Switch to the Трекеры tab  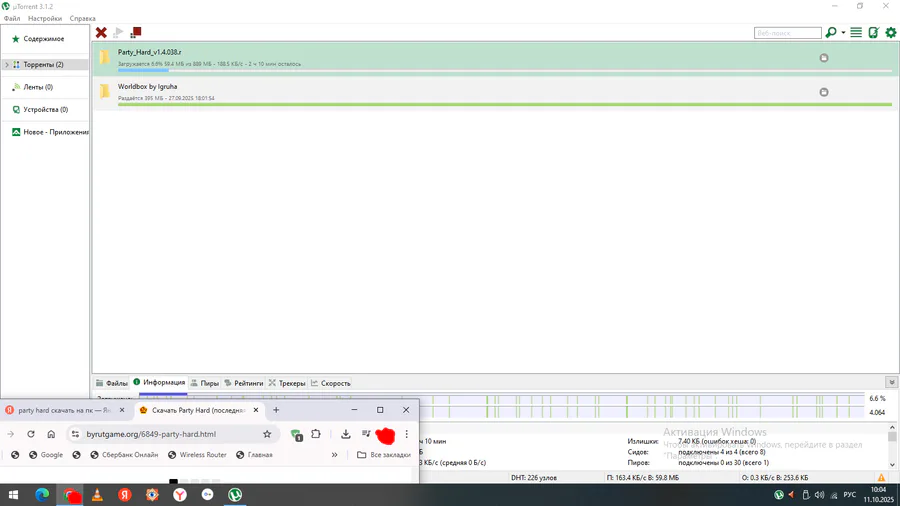point(287,383)
